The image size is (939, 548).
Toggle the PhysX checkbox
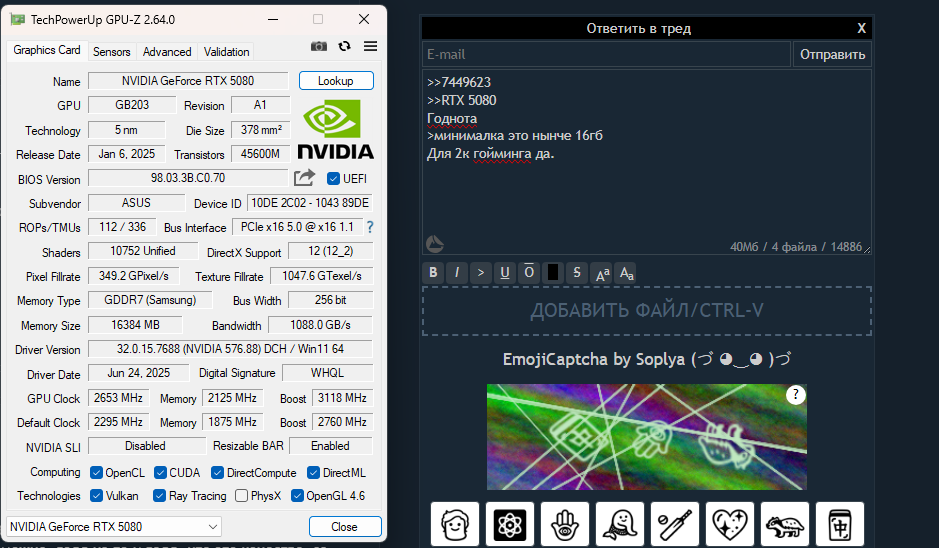point(241,495)
